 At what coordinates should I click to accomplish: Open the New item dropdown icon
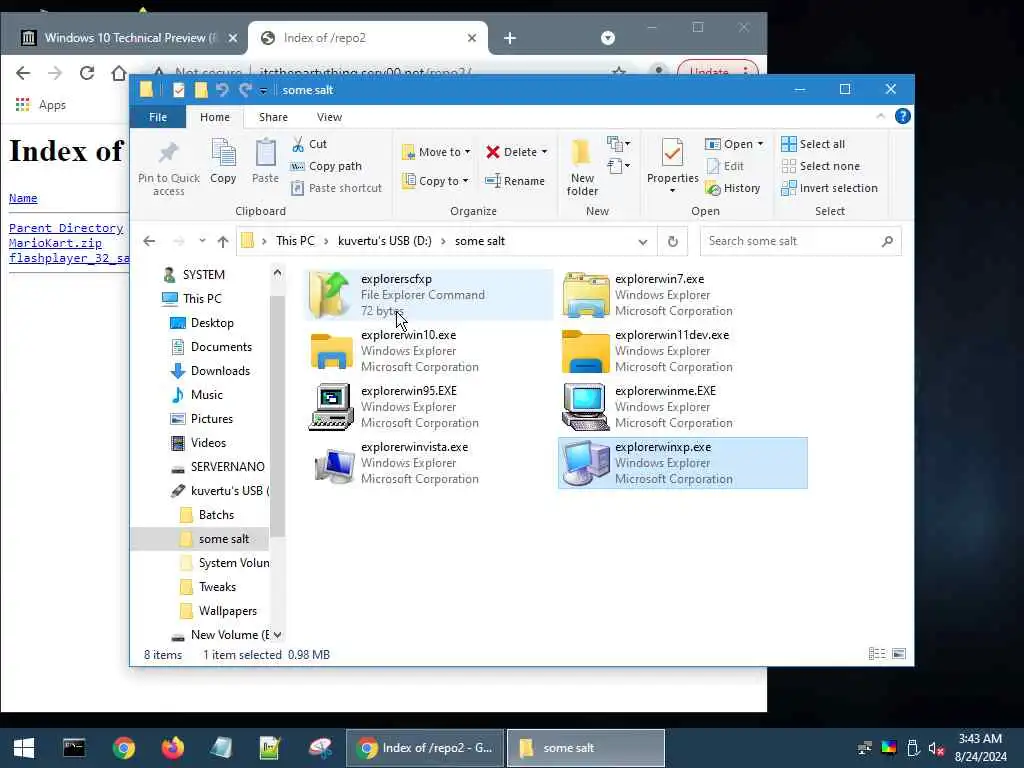618,143
